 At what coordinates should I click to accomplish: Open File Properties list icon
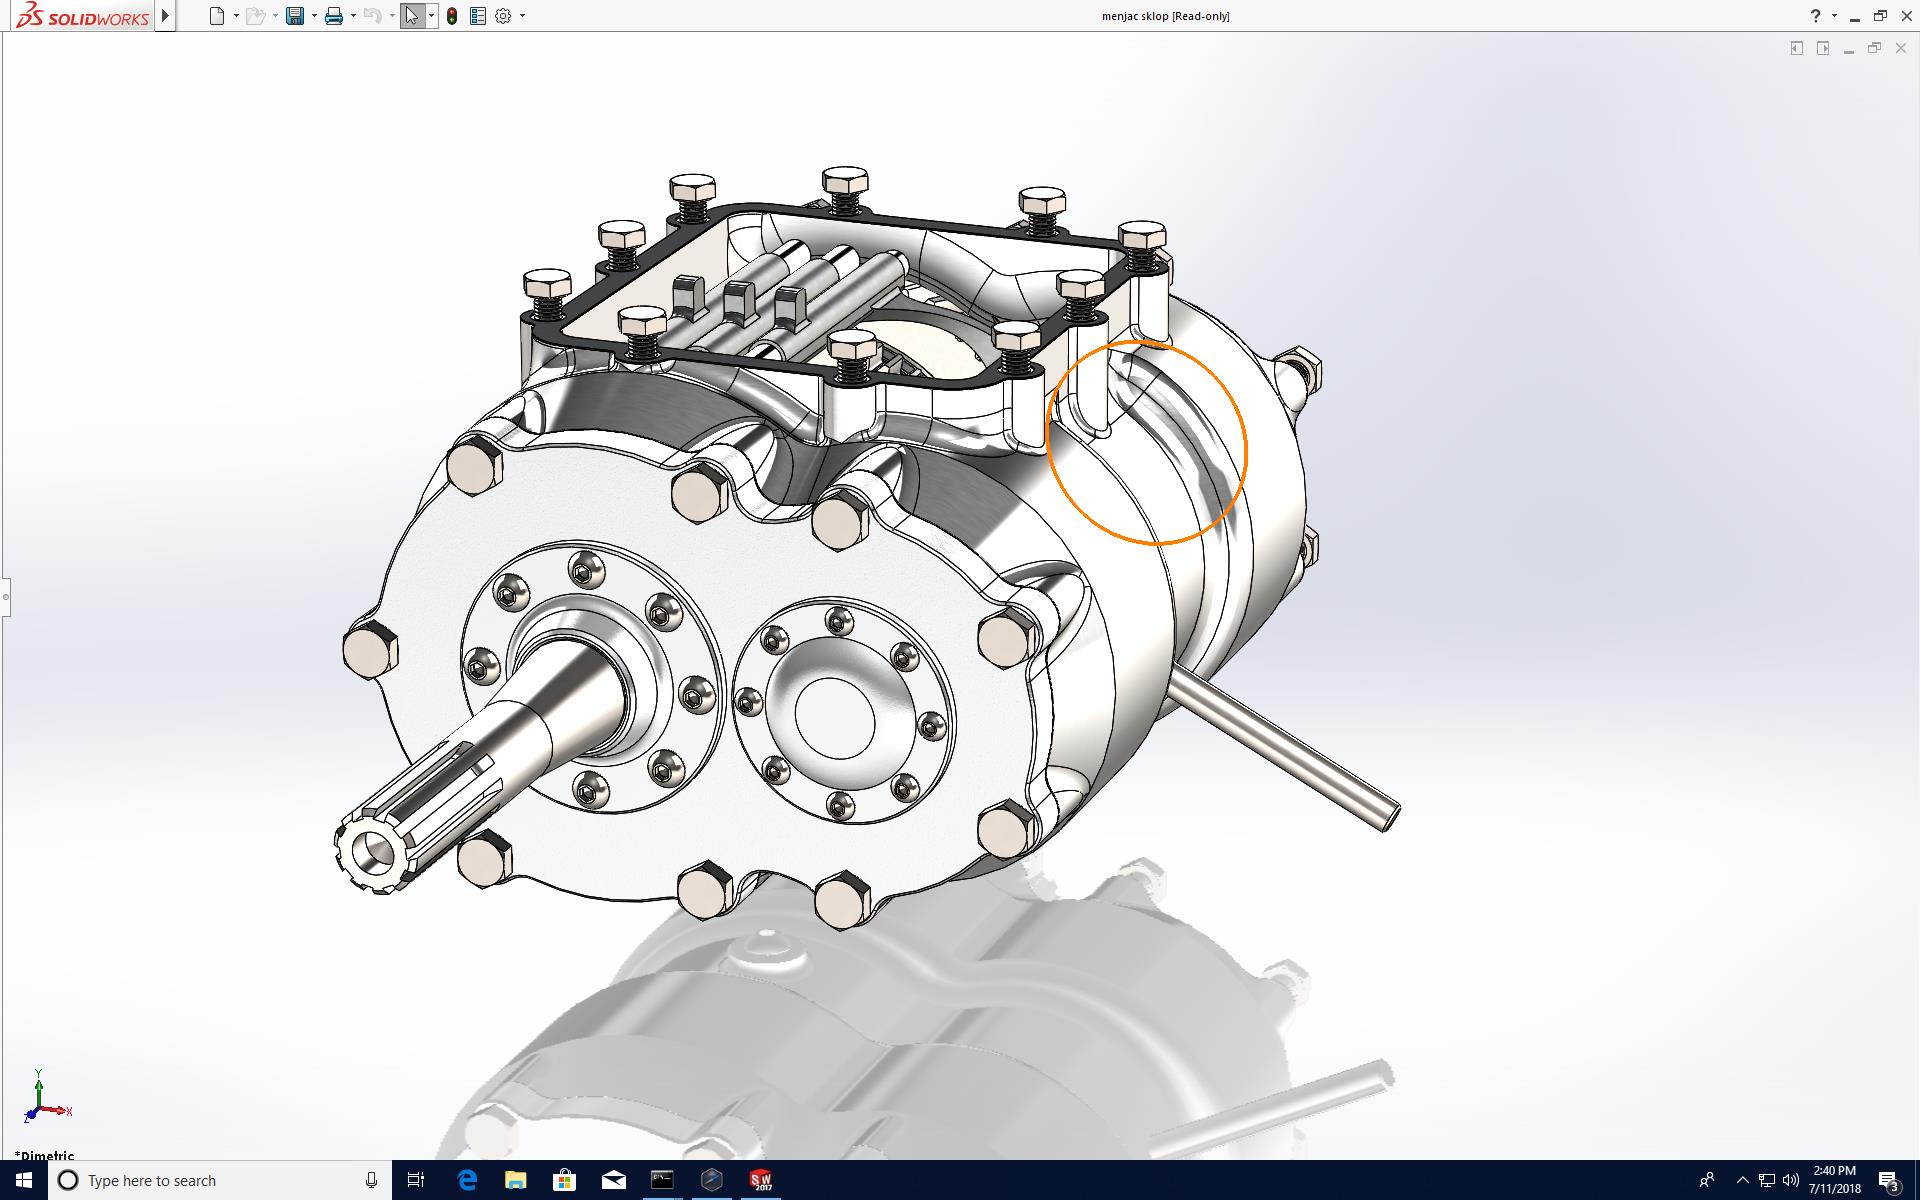tap(478, 16)
